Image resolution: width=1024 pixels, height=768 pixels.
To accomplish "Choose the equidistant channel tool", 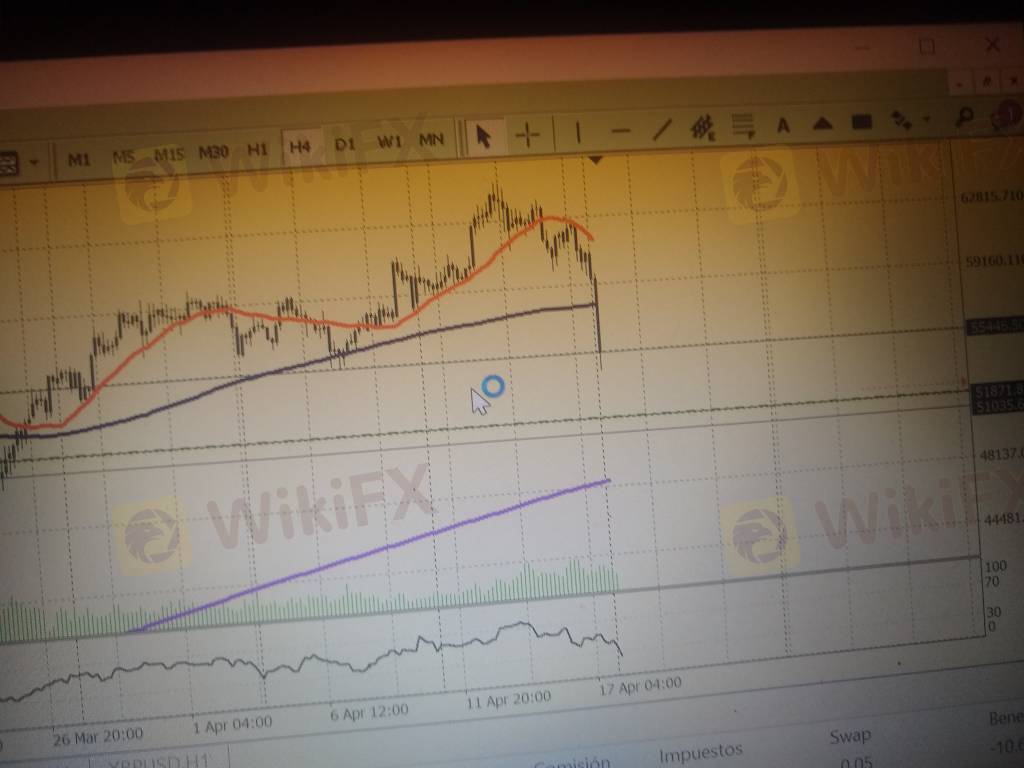I will tap(702, 128).
